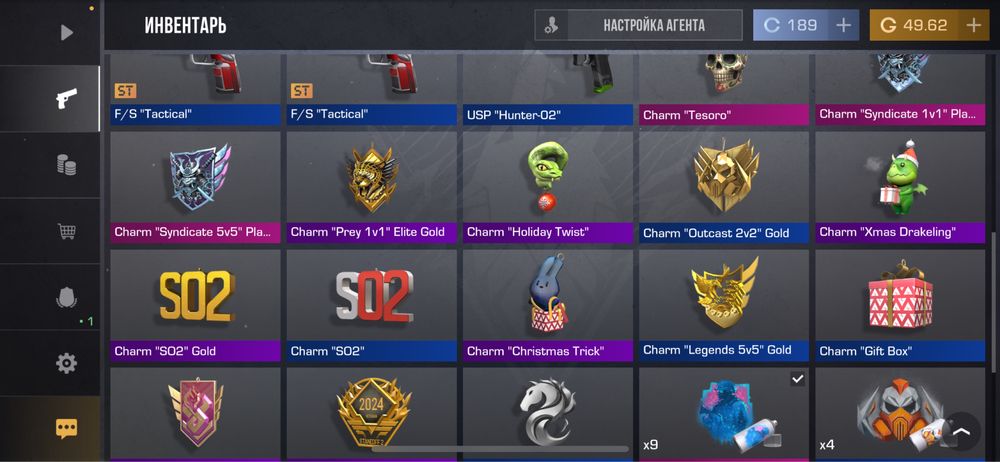Select Charm "SO2" Gold item
Image resolution: width=1000 pixels, height=462 pixels.
(195, 306)
